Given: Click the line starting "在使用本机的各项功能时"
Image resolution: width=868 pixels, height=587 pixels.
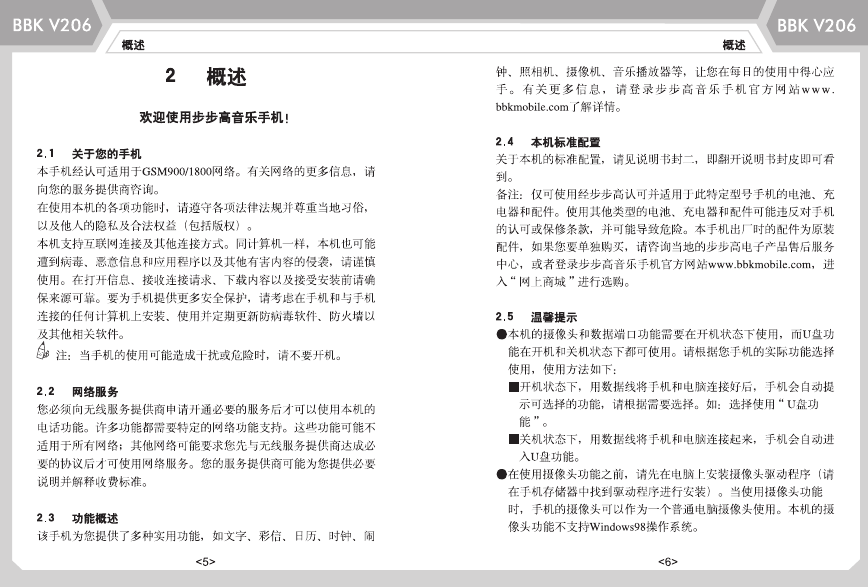Looking at the screenshot, I should pos(203,208).
